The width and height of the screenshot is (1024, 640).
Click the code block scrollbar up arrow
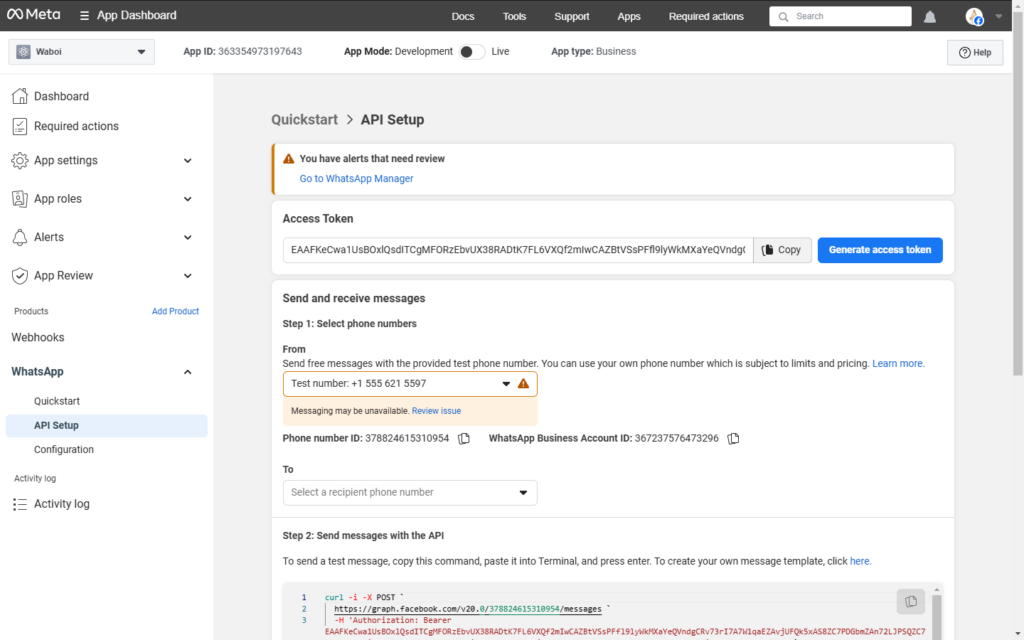pyautogui.click(x=936, y=590)
